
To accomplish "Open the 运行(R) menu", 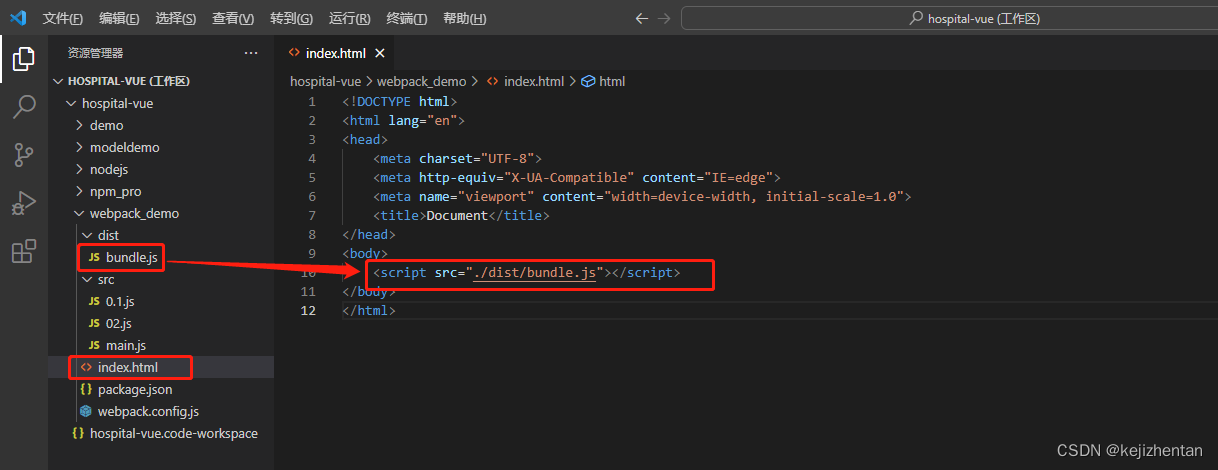I will pos(349,19).
